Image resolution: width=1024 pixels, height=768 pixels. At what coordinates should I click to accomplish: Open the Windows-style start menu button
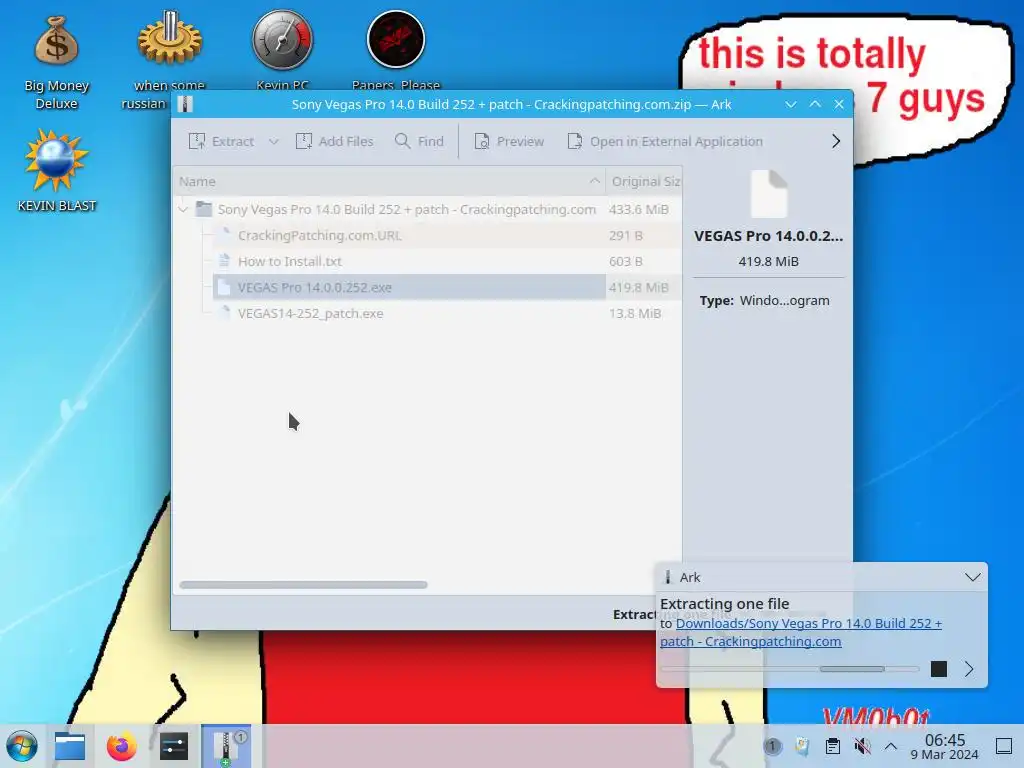coord(22,746)
